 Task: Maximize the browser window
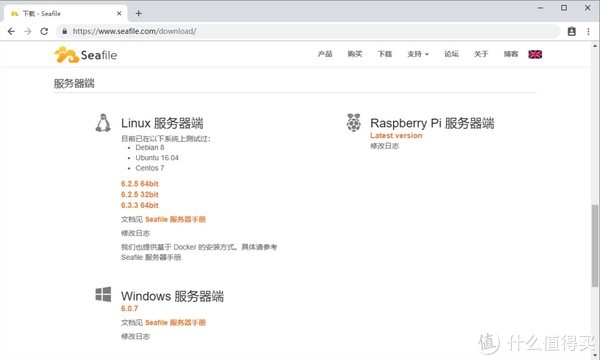pos(564,8)
